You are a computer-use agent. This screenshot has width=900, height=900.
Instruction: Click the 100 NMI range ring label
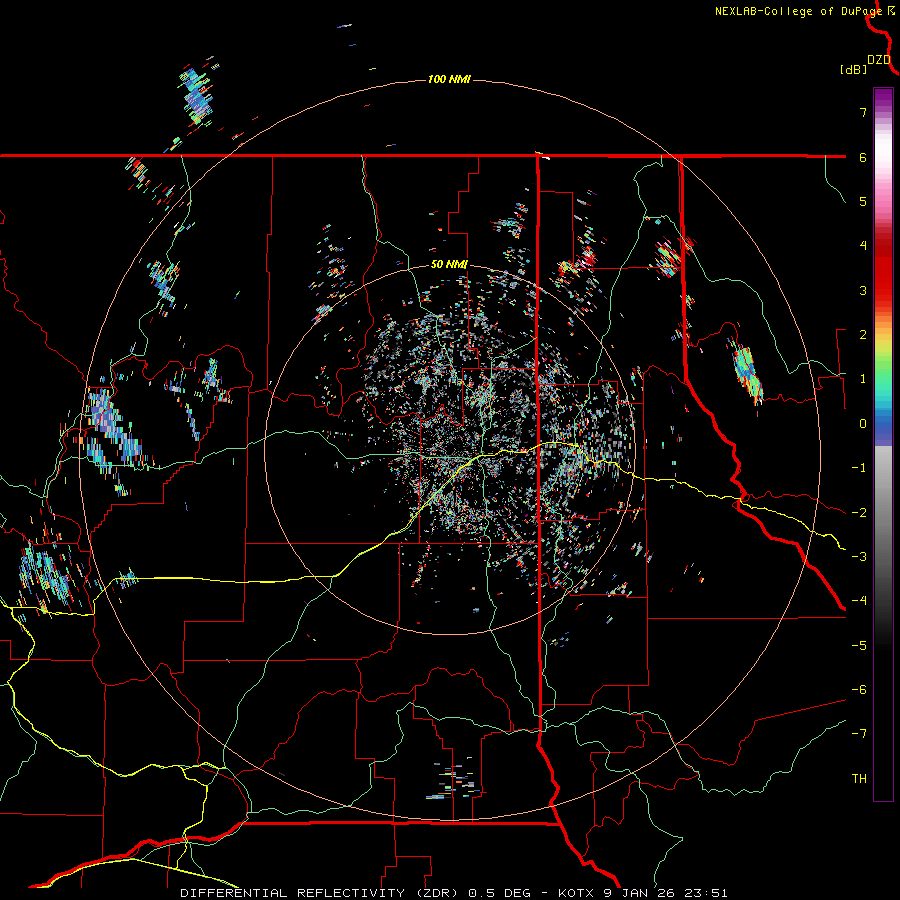coord(449,79)
